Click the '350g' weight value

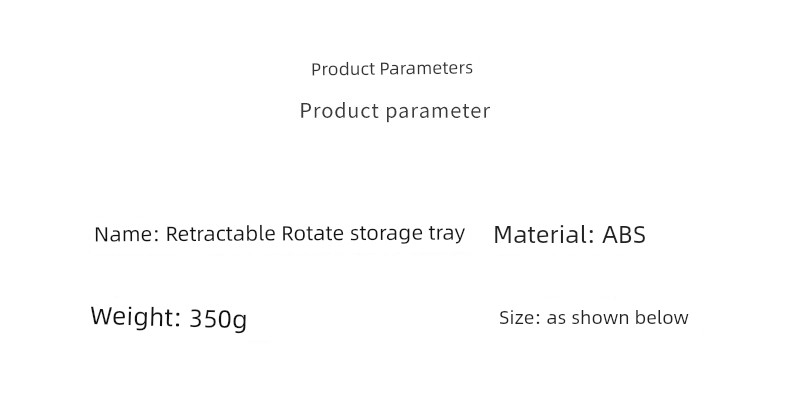point(218,319)
